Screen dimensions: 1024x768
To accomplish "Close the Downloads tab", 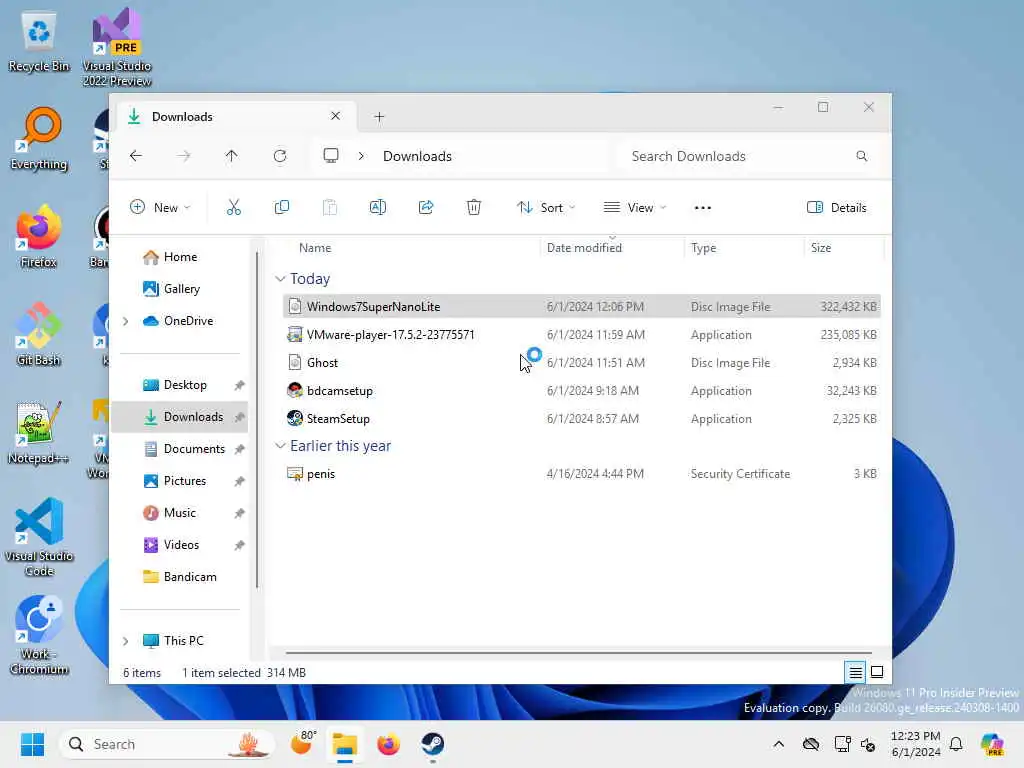I will 336,116.
